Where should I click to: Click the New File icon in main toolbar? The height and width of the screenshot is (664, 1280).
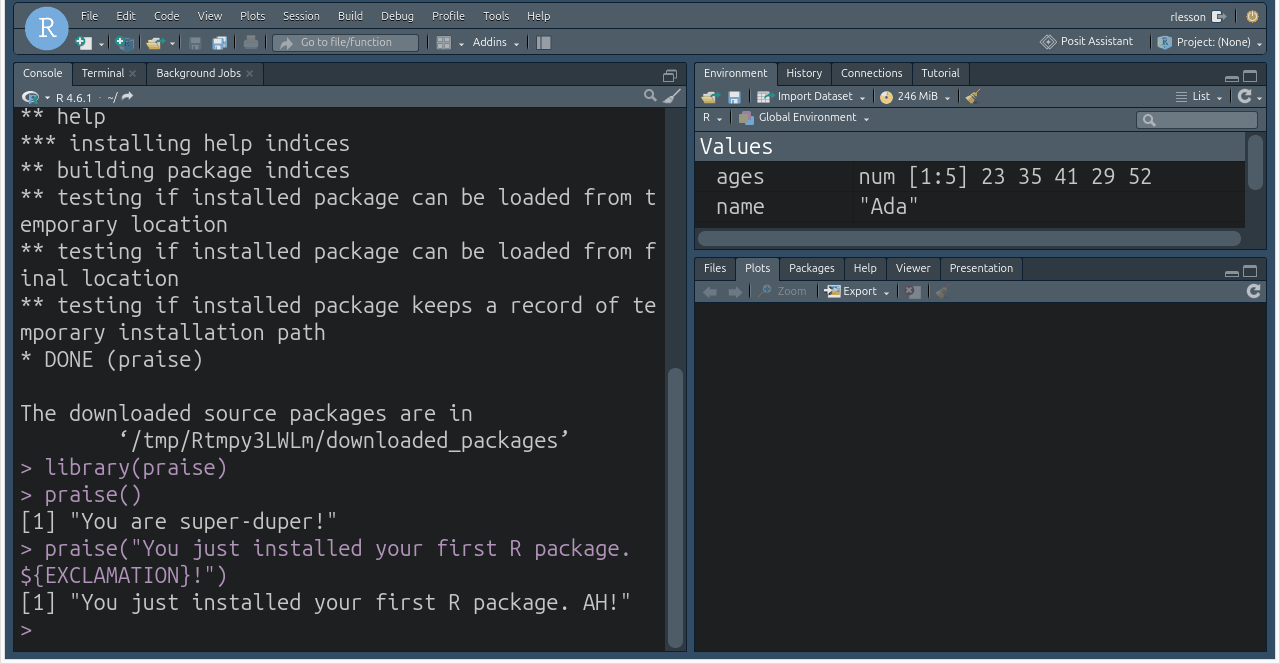(x=83, y=42)
